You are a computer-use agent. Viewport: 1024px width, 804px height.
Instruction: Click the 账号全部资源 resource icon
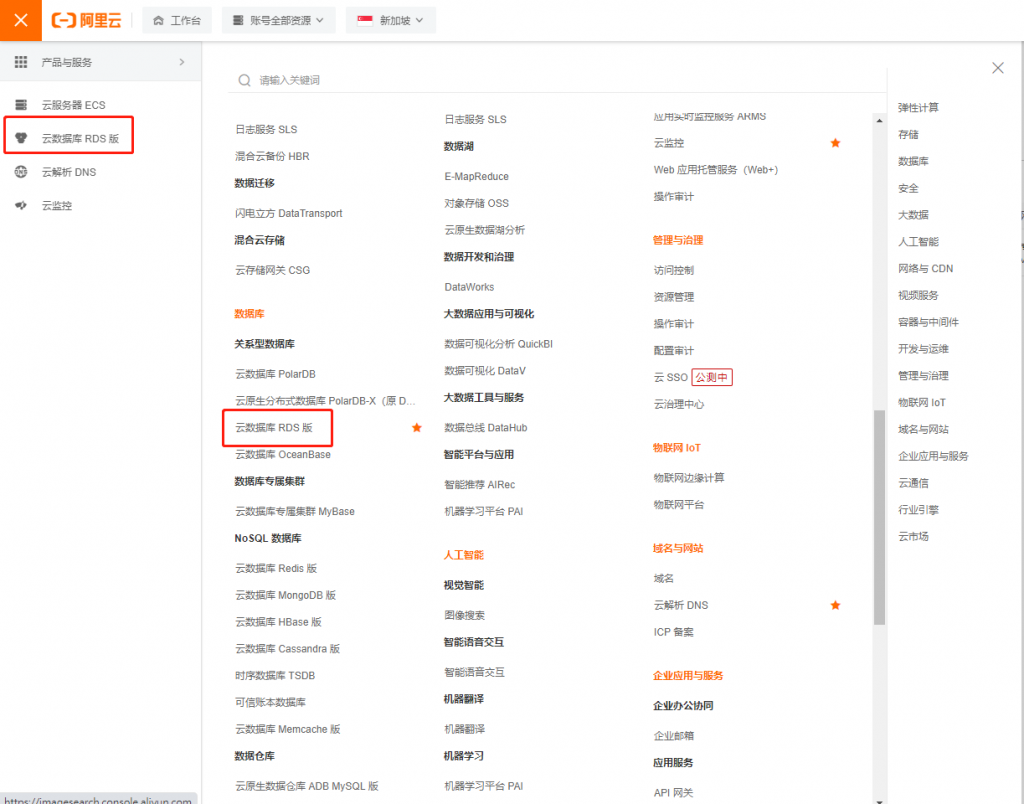click(238, 20)
